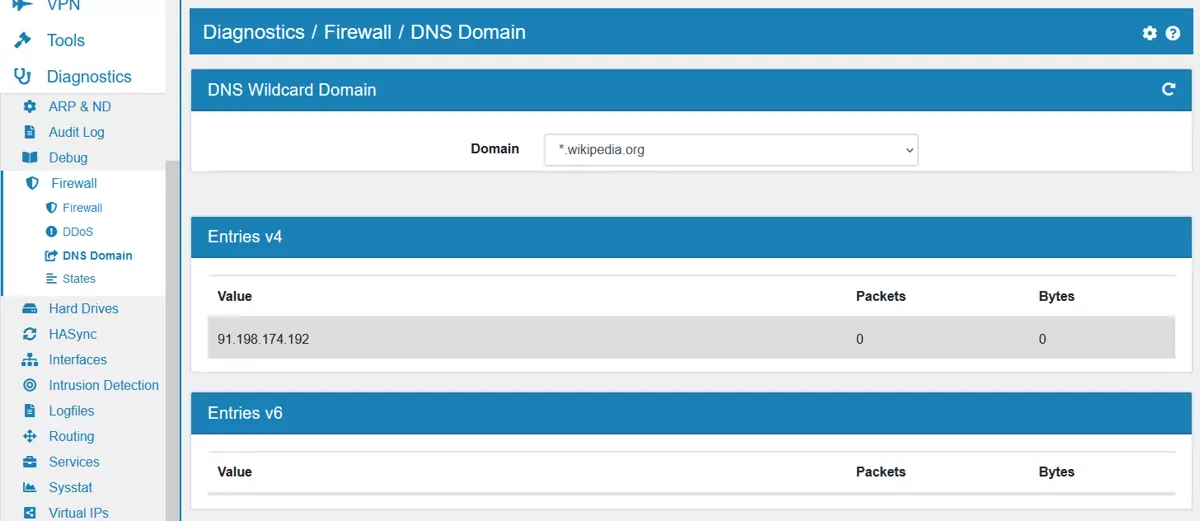1200x521 pixels.
Task: Click the help question mark icon
Action: (x=1173, y=34)
